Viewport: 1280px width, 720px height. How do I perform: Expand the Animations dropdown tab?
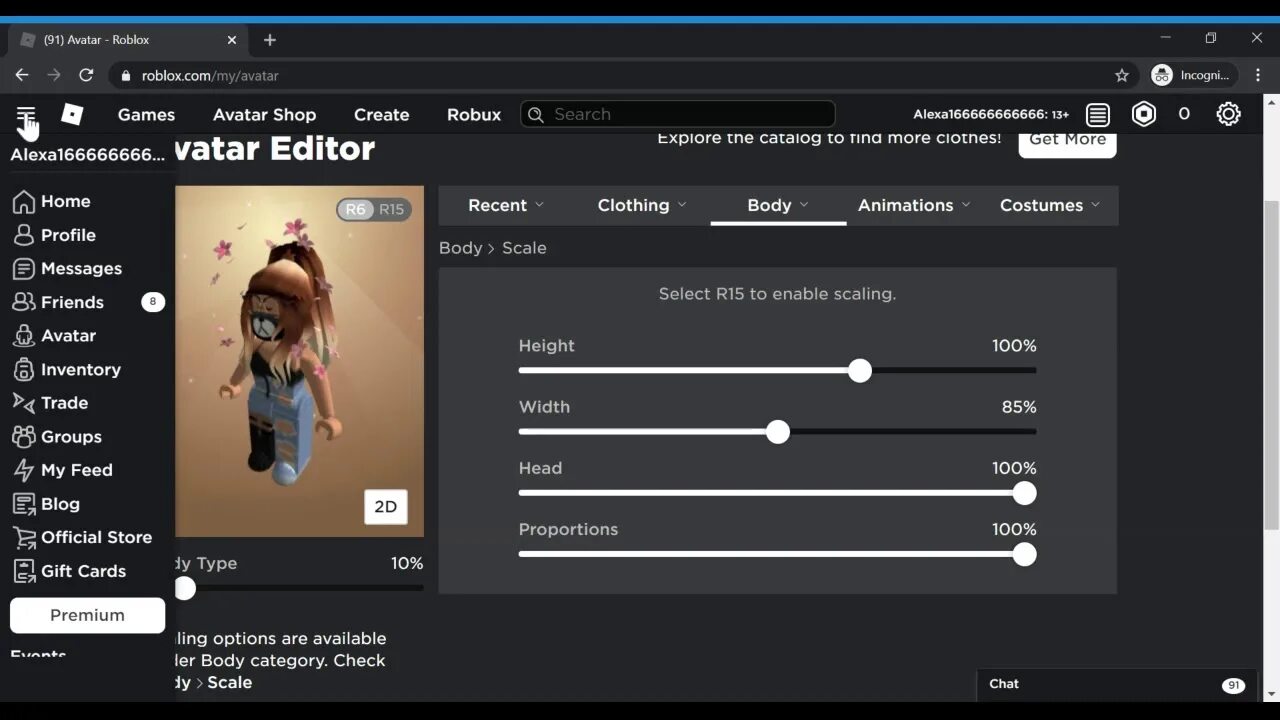point(914,205)
